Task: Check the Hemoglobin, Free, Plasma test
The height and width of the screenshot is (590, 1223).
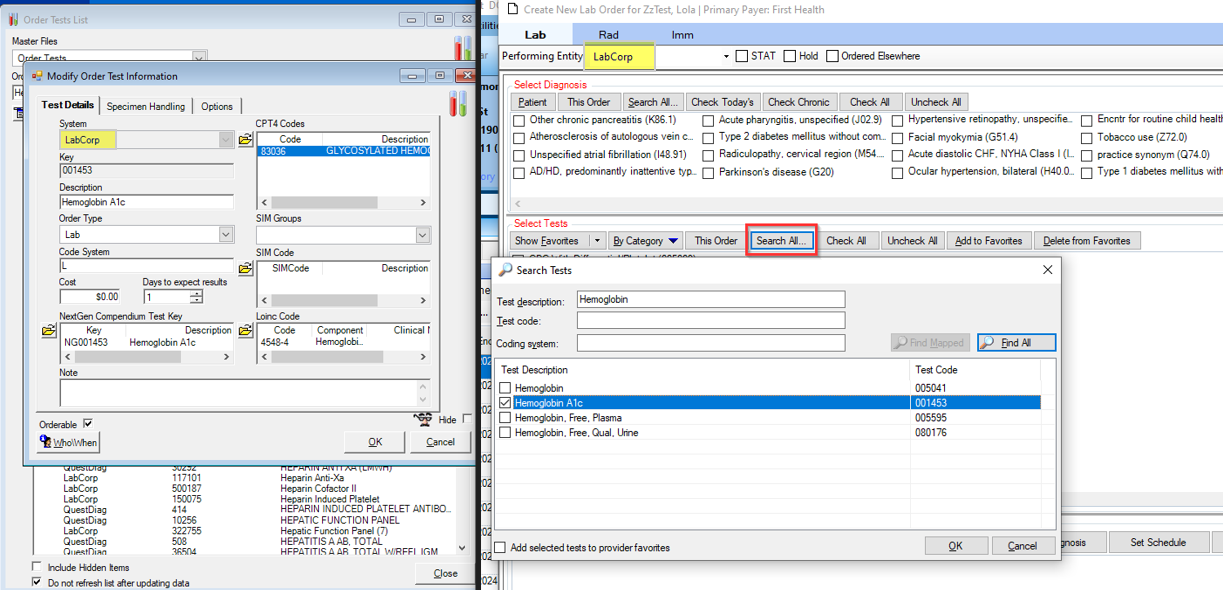Action: click(505, 418)
